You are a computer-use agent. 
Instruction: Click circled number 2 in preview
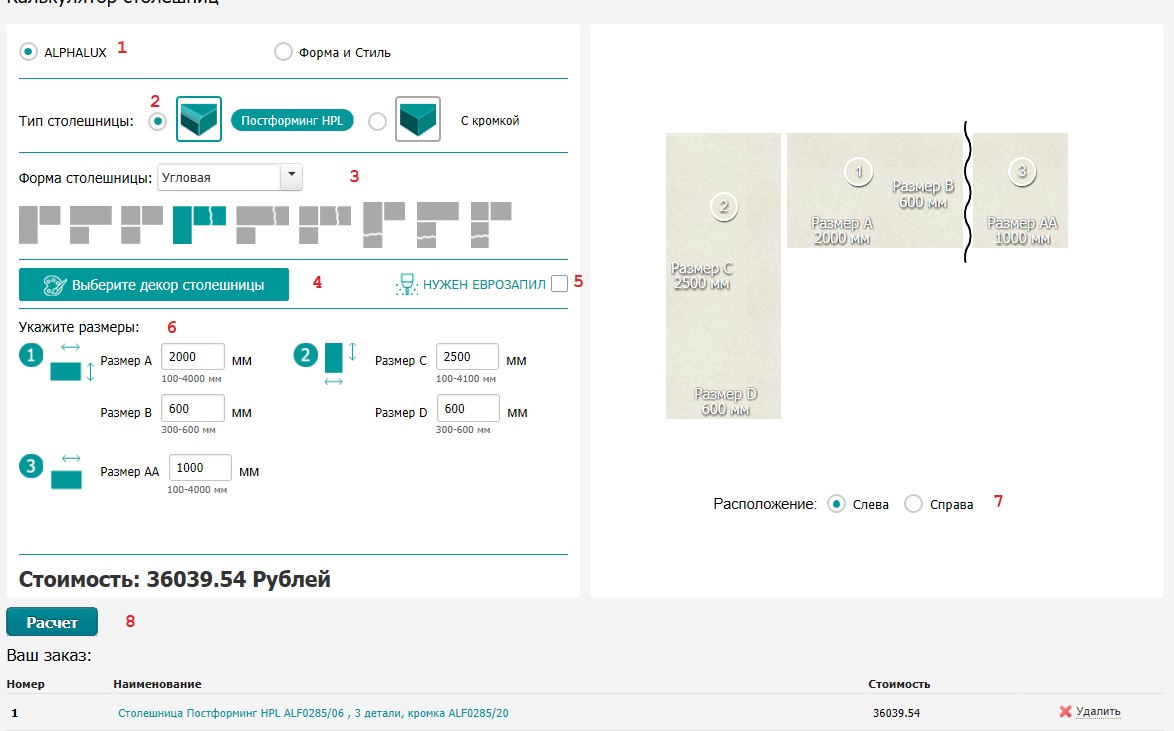point(723,207)
